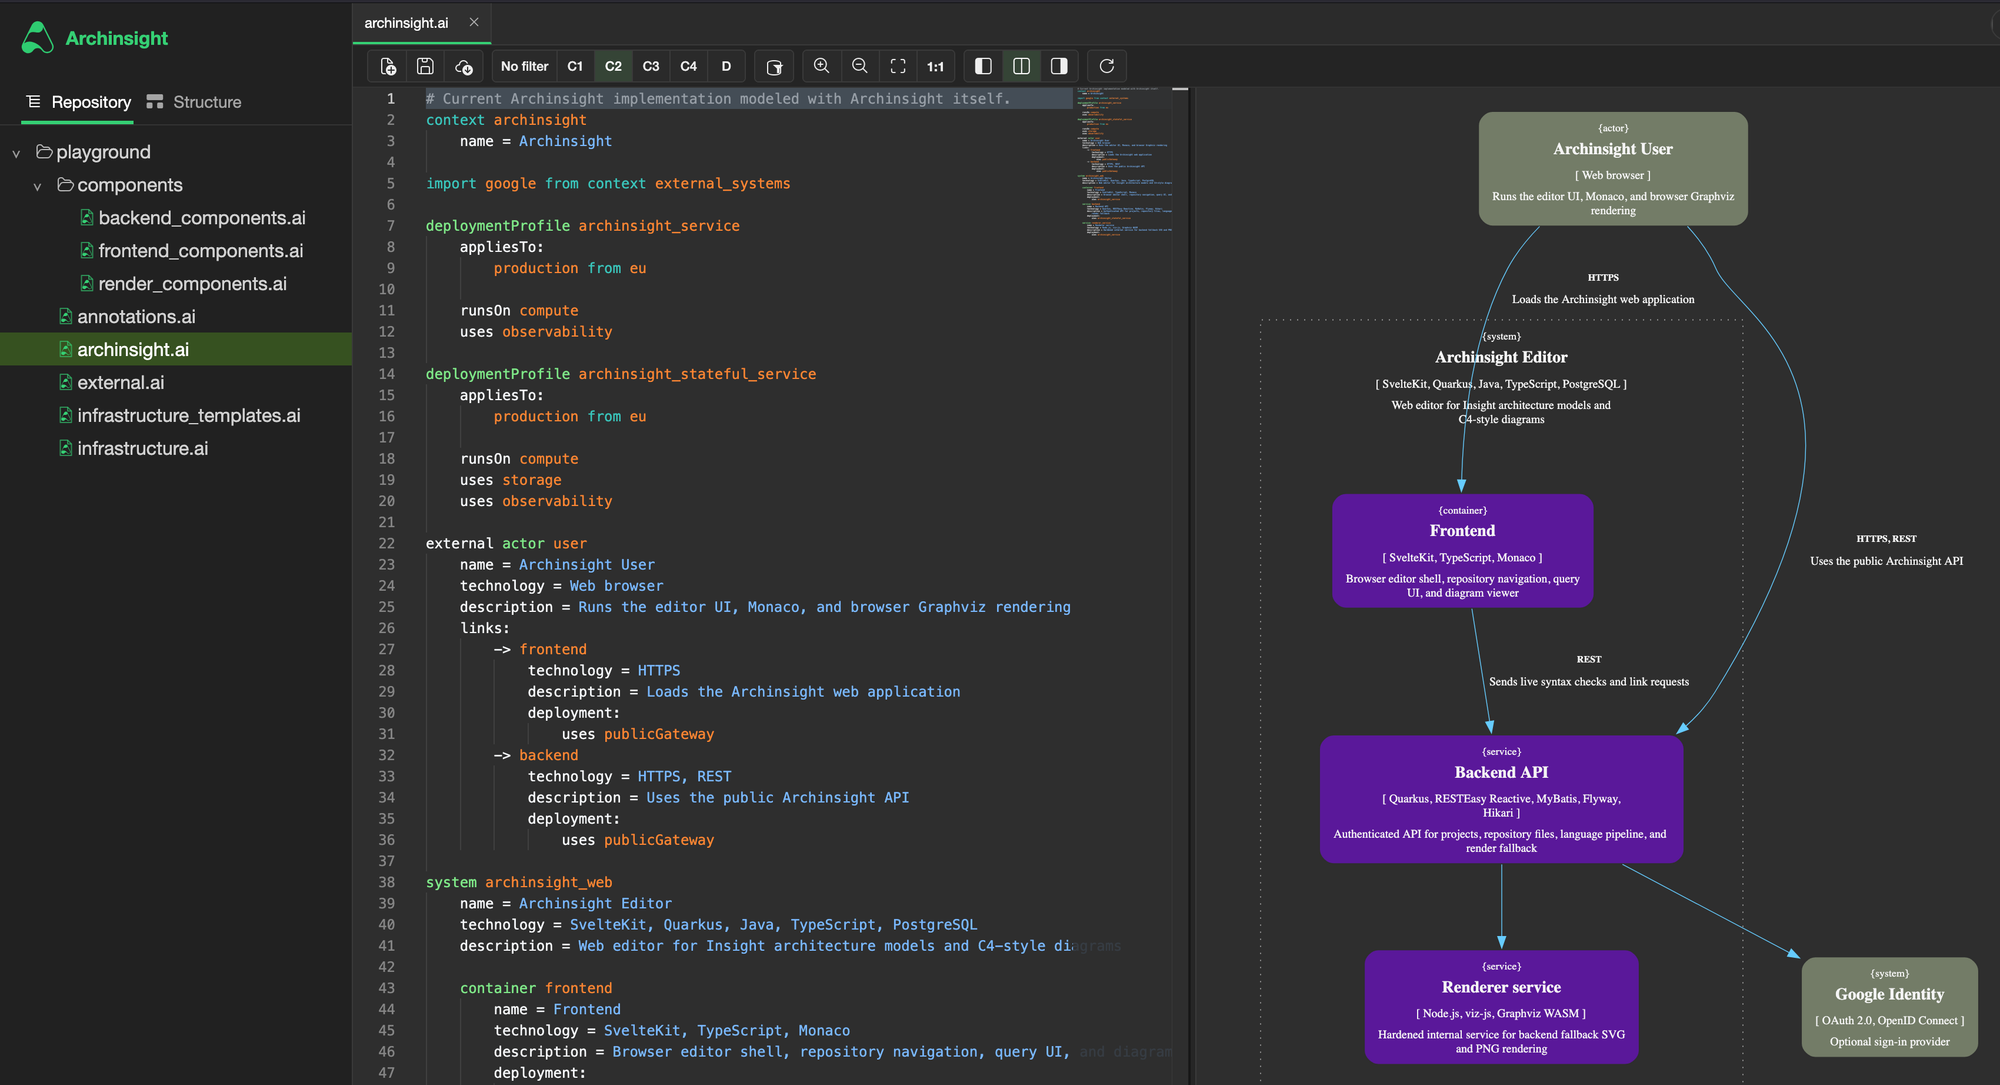Click the 'Loads the Archinsight web application' edge label

pos(1603,299)
